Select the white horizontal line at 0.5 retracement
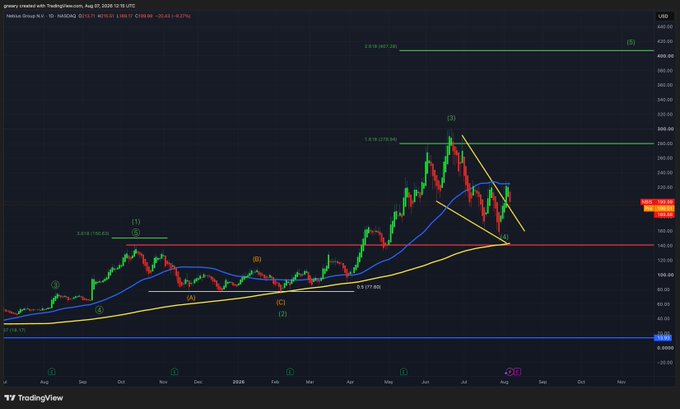680x409 pixels. [252, 291]
